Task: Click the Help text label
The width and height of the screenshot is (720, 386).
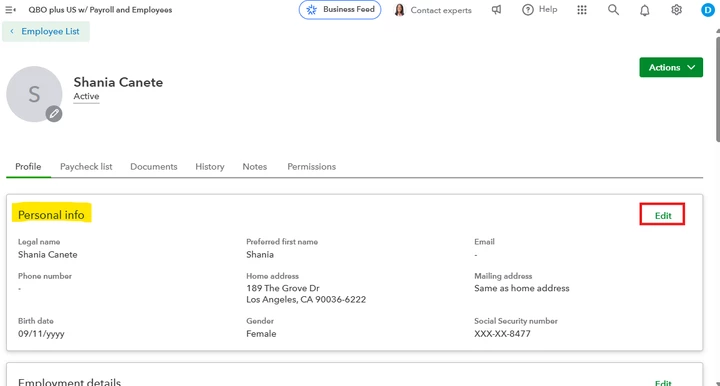Action: click(548, 9)
